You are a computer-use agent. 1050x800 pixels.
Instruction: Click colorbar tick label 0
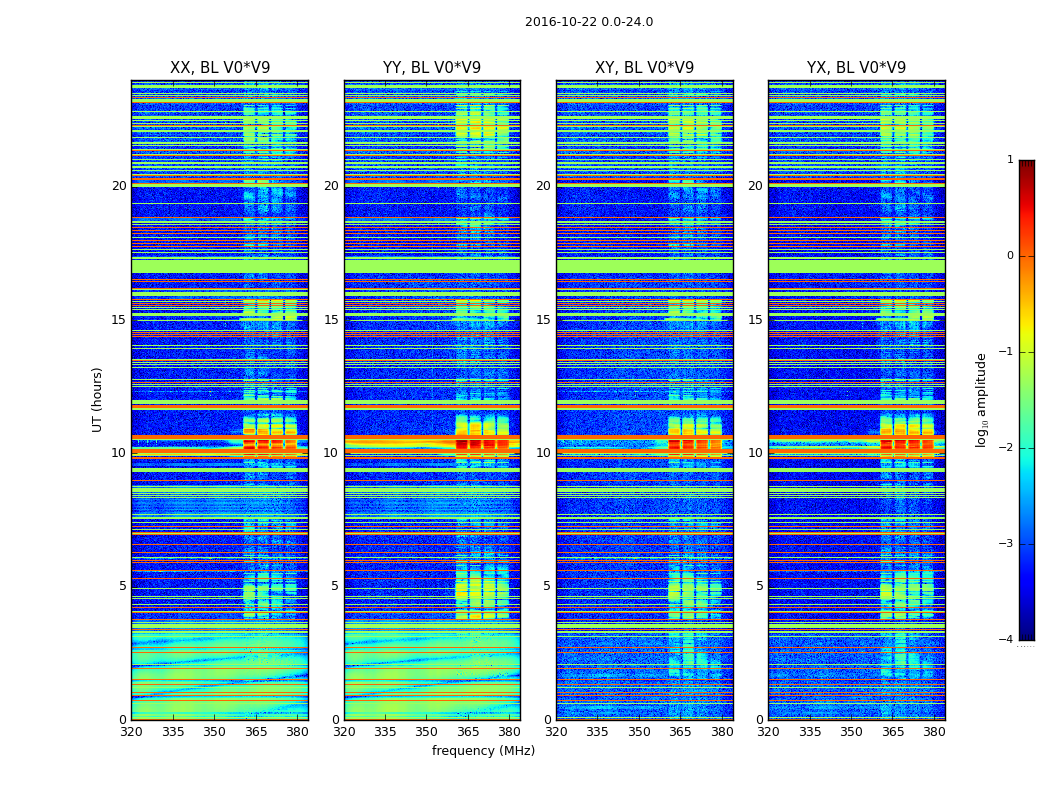click(x=1010, y=256)
